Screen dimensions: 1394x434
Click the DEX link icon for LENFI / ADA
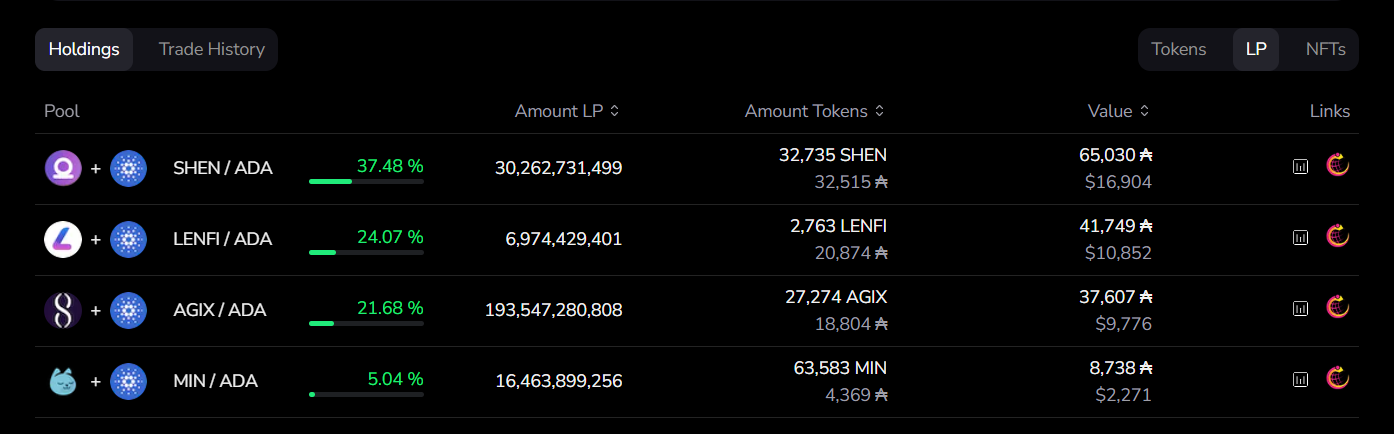pos(1338,236)
